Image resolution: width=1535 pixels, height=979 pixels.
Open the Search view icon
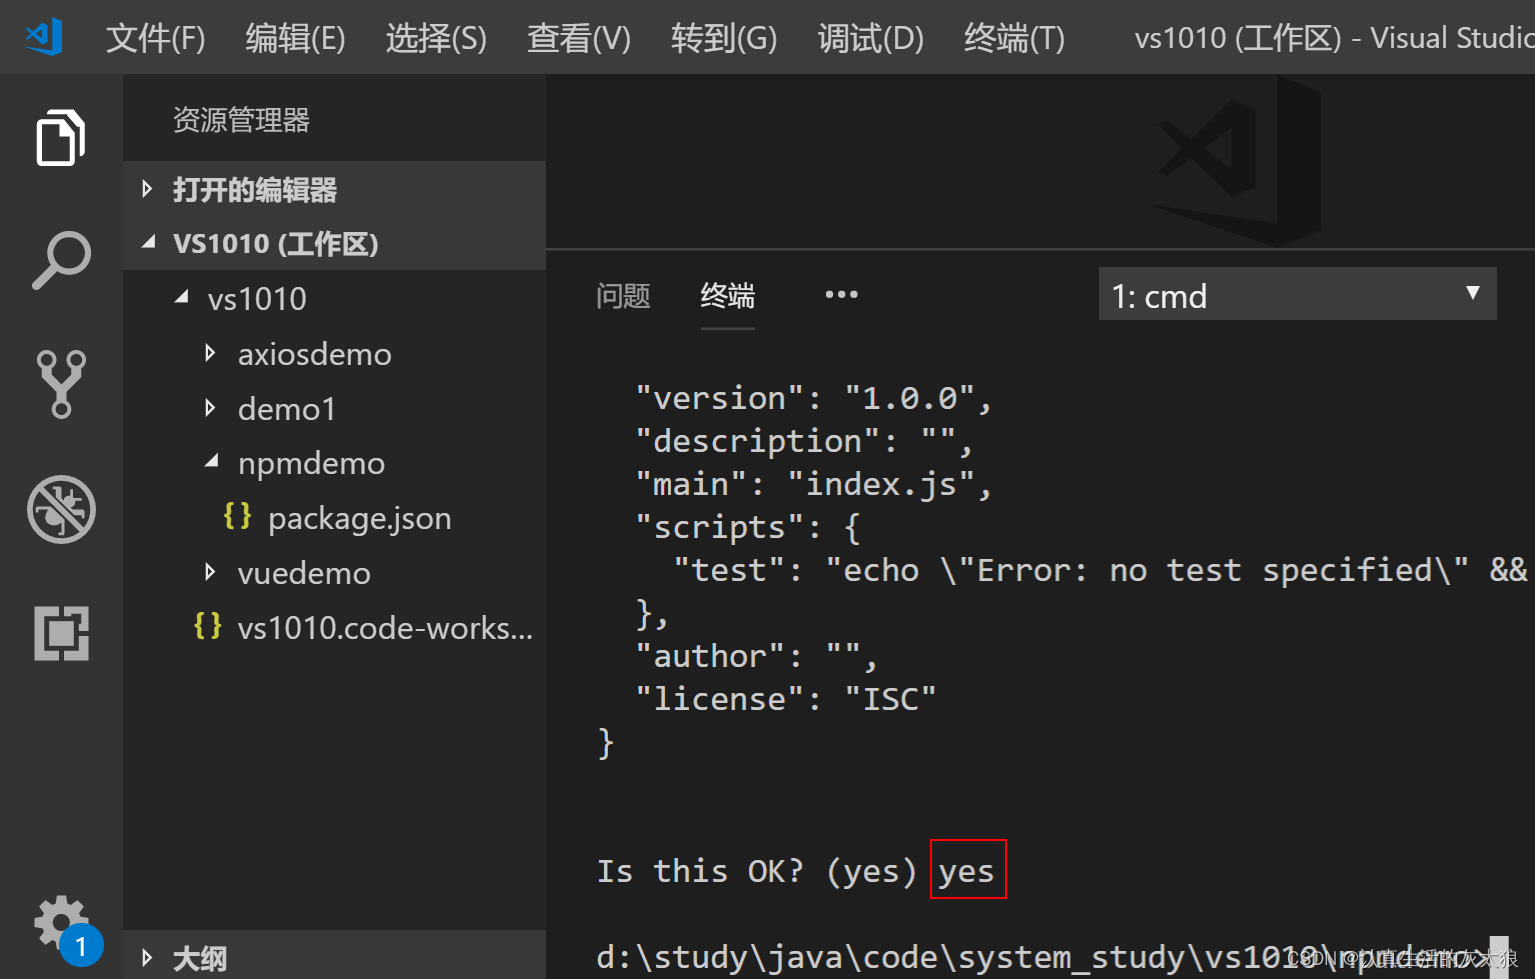click(x=61, y=260)
